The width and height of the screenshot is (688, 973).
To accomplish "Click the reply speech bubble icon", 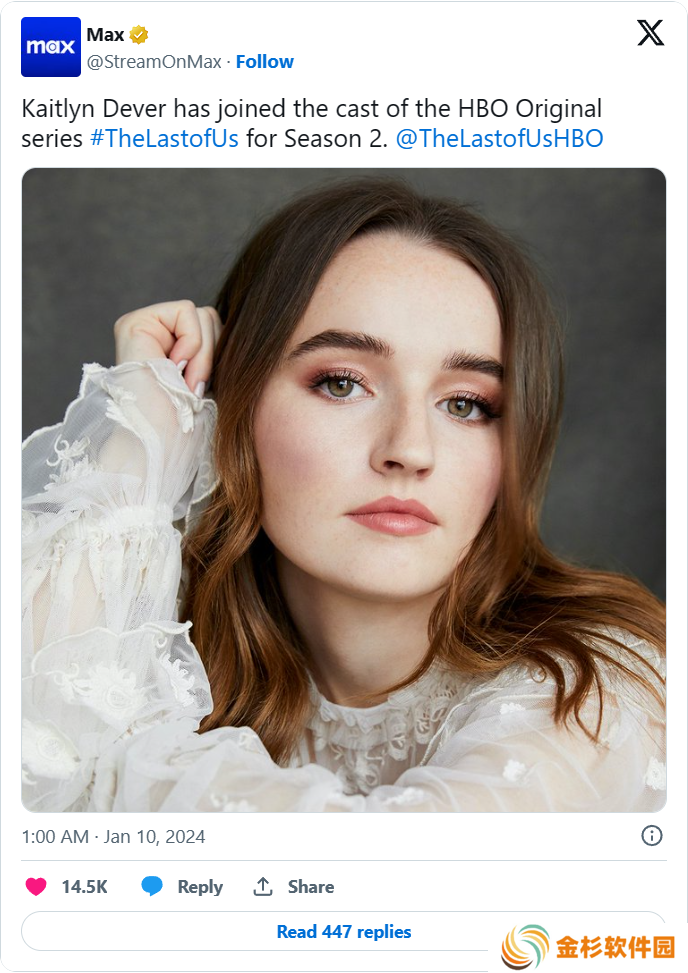I will point(152,886).
